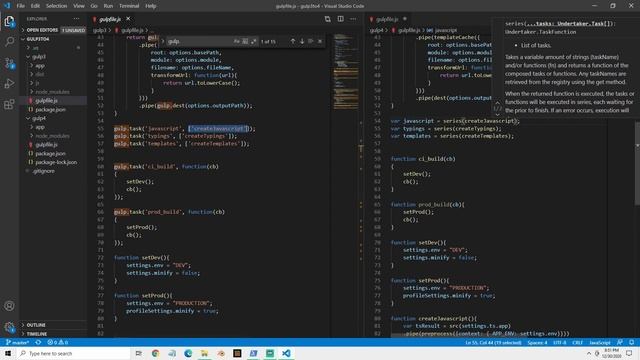Collapse the gulp4 folder
The width and height of the screenshot is (640, 360).
point(53,118)
